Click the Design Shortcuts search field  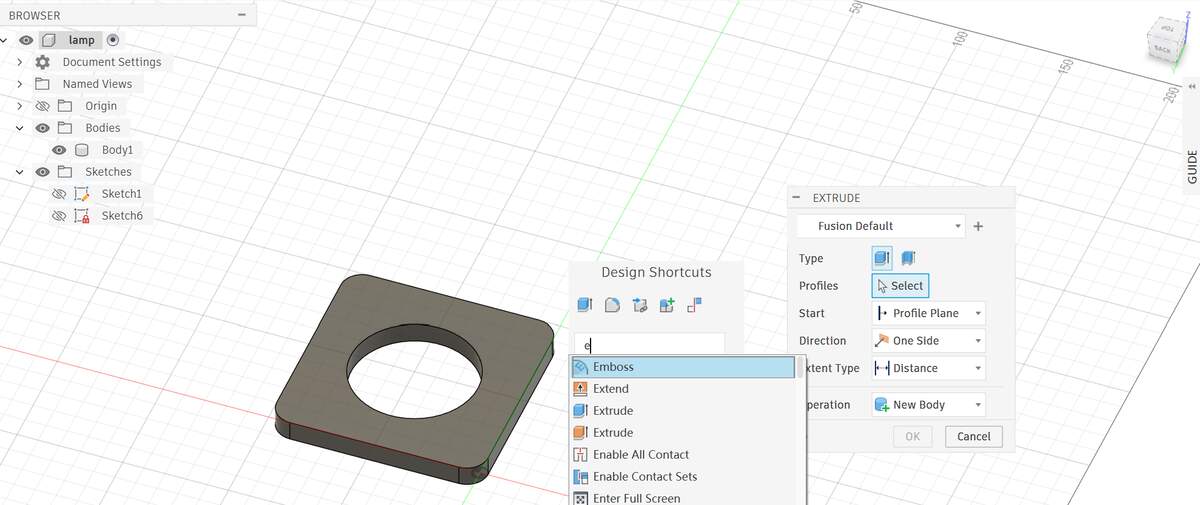coord(650,345)
